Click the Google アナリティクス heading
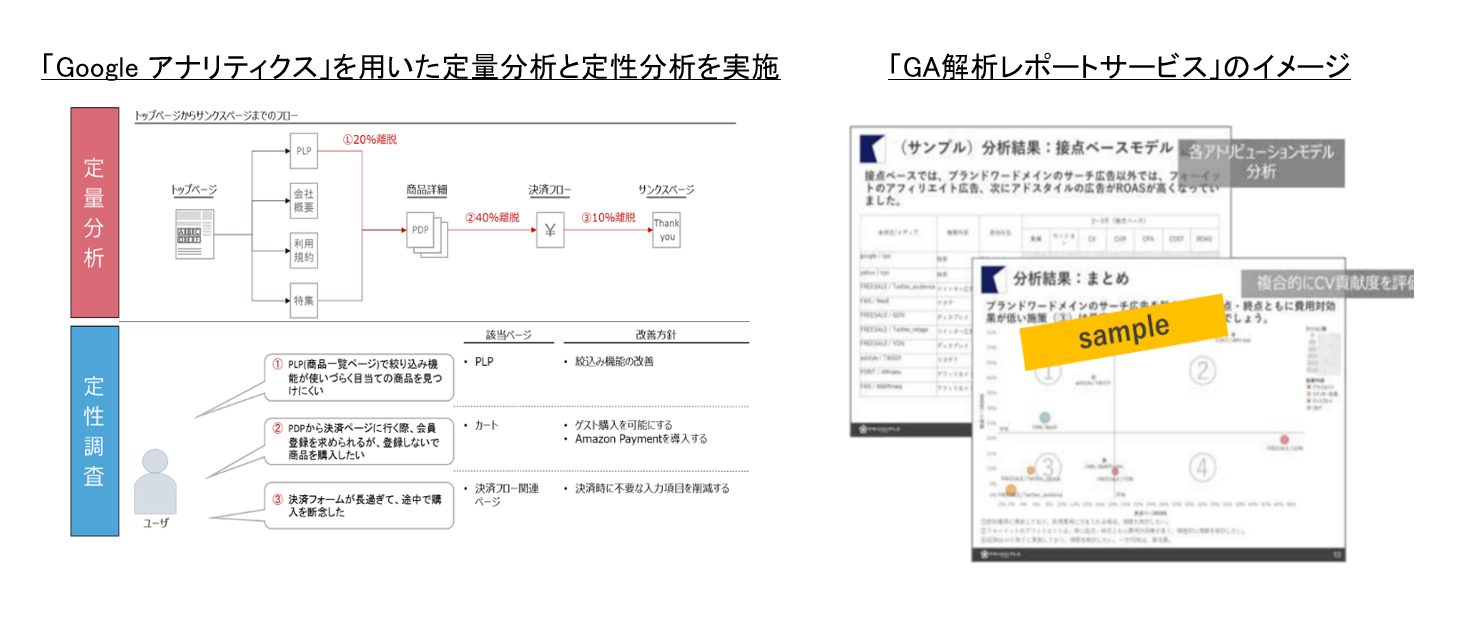The width and height of the screenshot is (1469, 628). 410,68
